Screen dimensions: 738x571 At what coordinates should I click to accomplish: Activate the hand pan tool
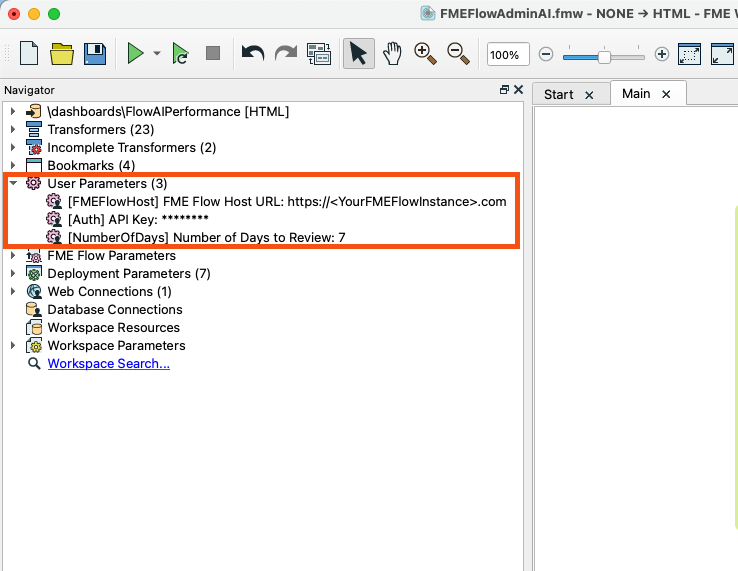click(x=392, y=53)
